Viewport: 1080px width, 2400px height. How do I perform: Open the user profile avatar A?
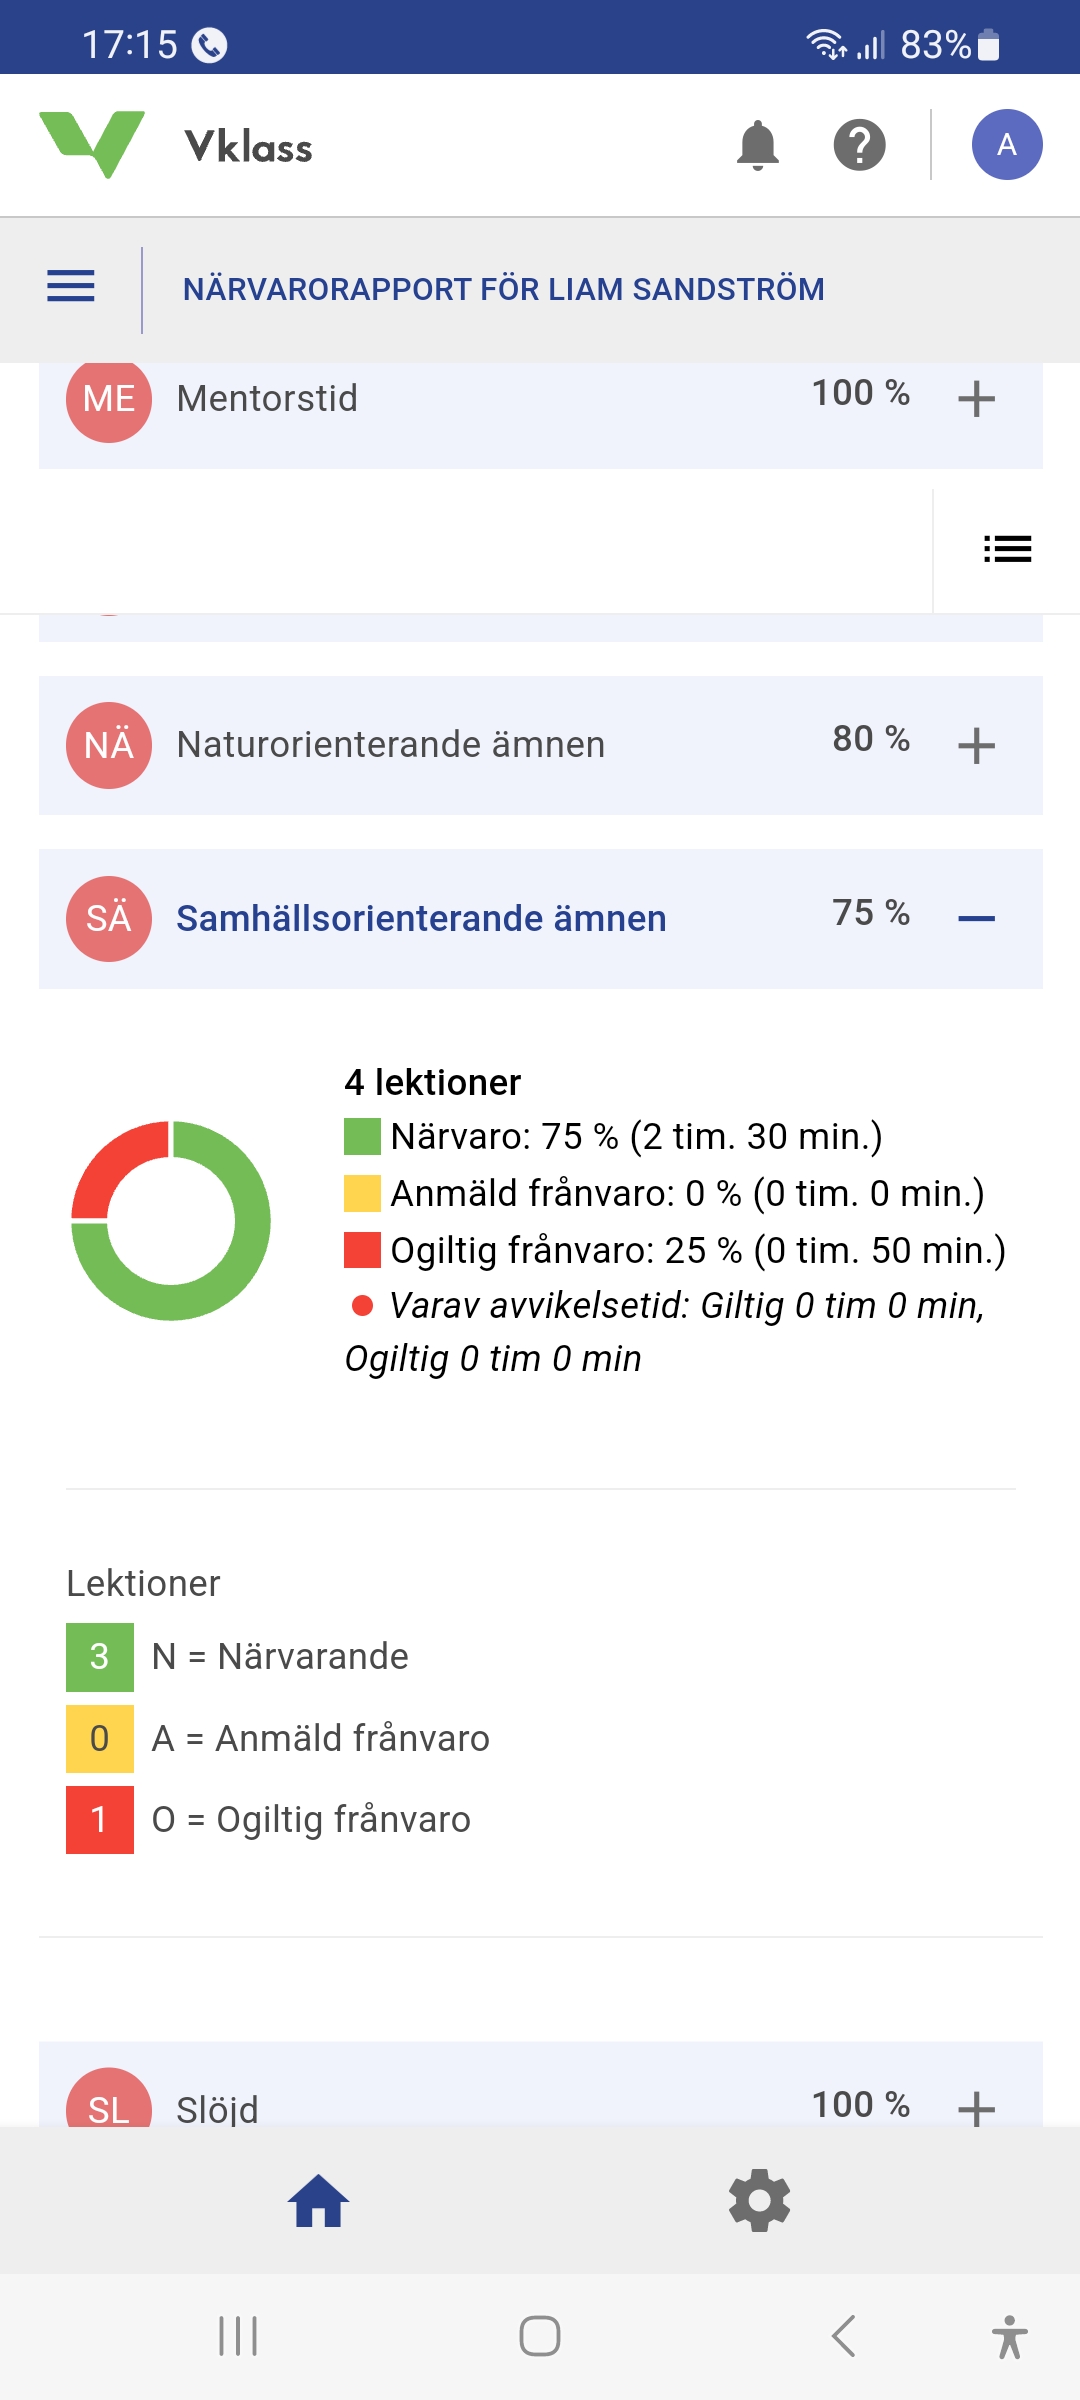(x=1006, y=145)
